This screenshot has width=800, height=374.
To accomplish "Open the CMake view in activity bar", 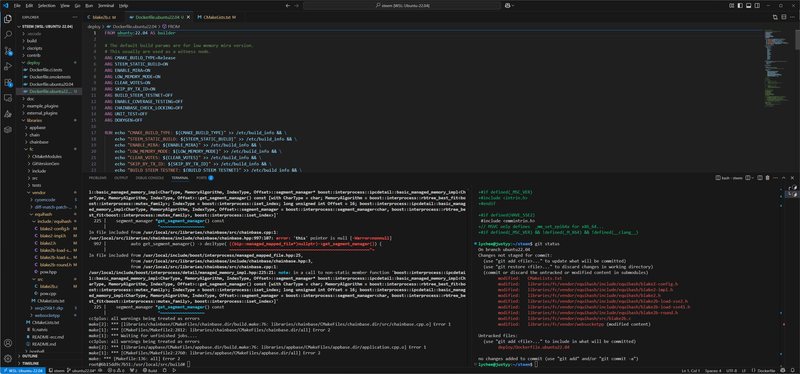I will [8, 114].
